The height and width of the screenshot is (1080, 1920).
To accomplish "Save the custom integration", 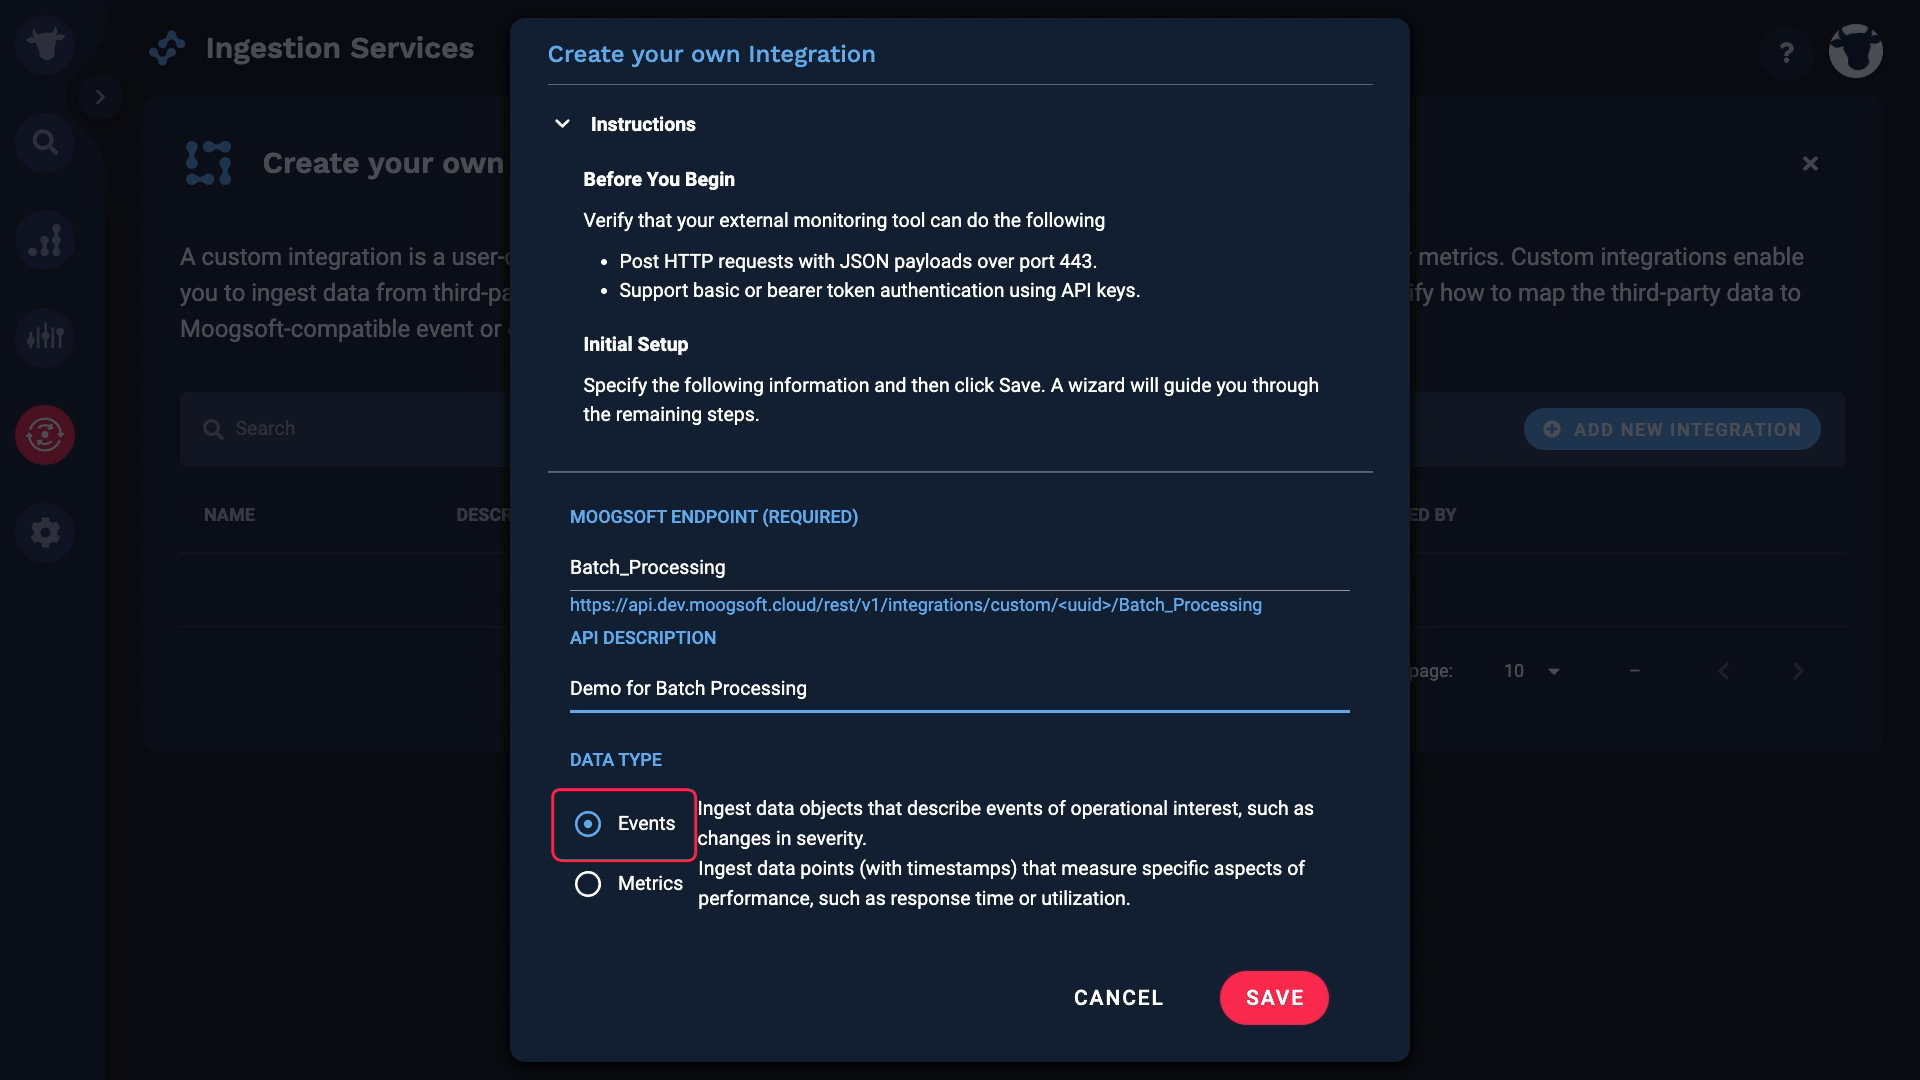I will point(1274,998).
